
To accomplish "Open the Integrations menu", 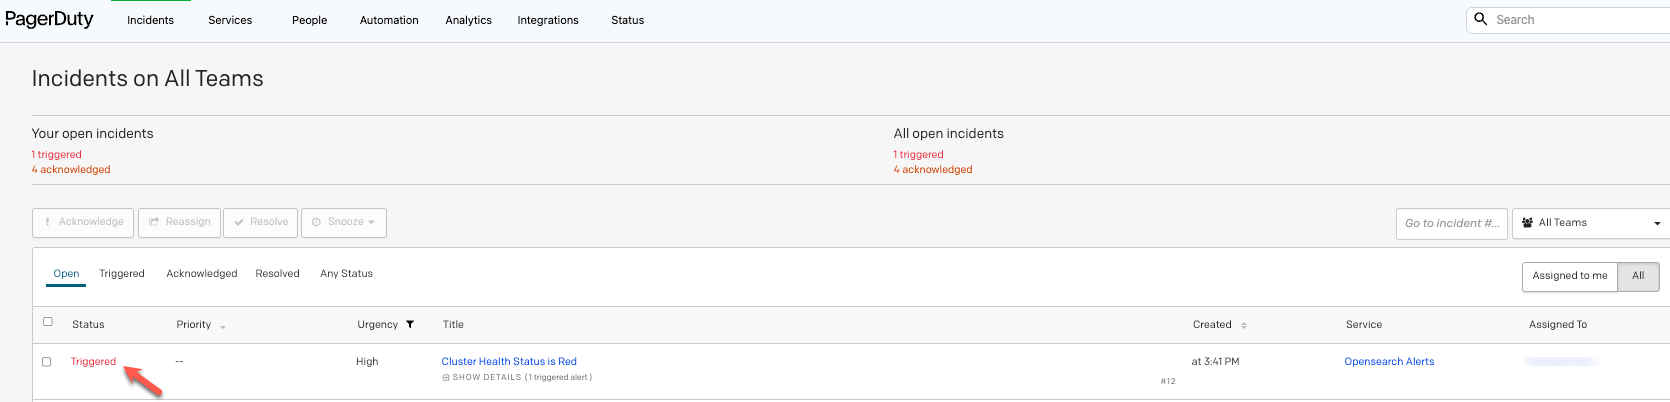I will tap(548, 20).
